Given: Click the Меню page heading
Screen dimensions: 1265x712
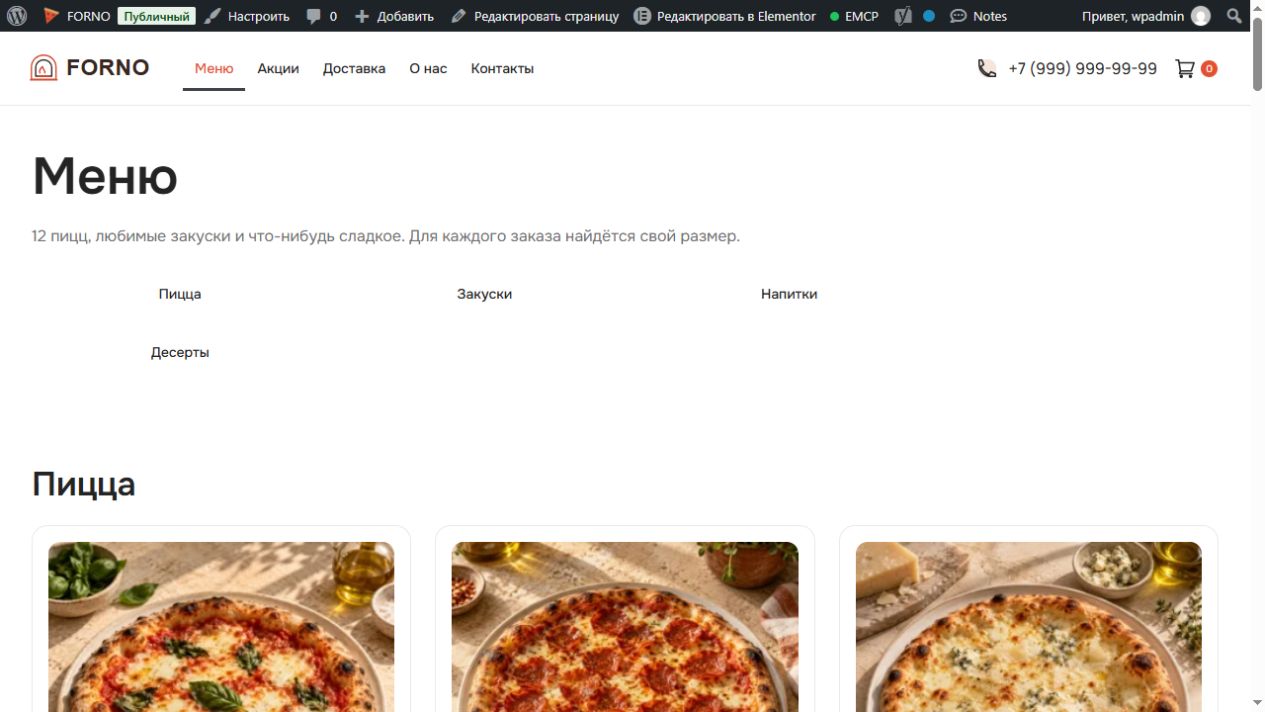Looking at the screenshot, I should (x=105, y=176).
